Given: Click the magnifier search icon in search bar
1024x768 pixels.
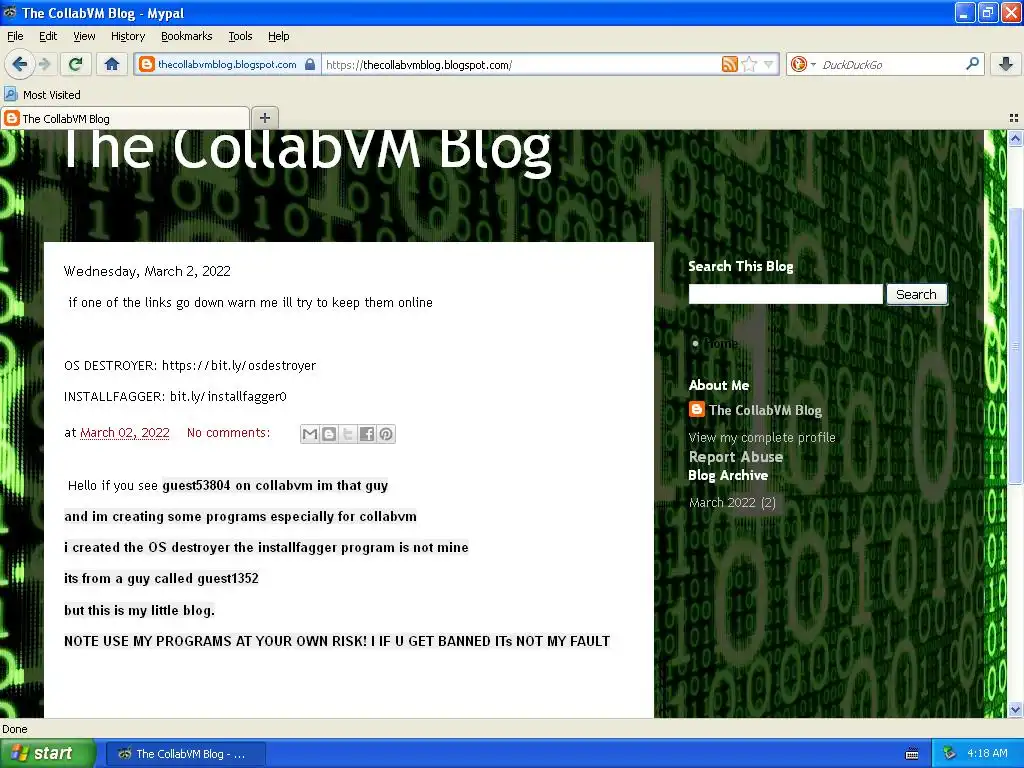Looking at the screenshot, I should tap(972, 63).
